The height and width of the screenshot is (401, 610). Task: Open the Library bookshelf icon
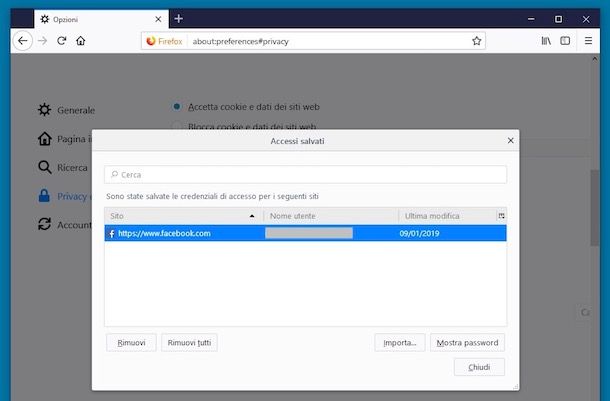coord(546,41)
